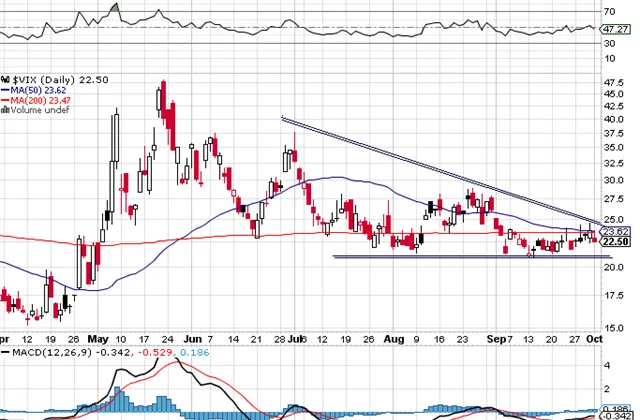Click the "17.5" price axis label
Viewport: 640px width, 420px height.
614,296
